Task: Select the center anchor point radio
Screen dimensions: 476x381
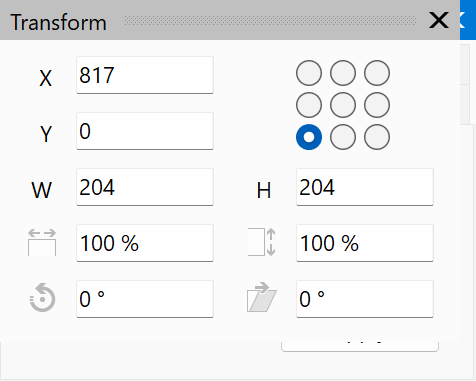Action: click(343, 105)
